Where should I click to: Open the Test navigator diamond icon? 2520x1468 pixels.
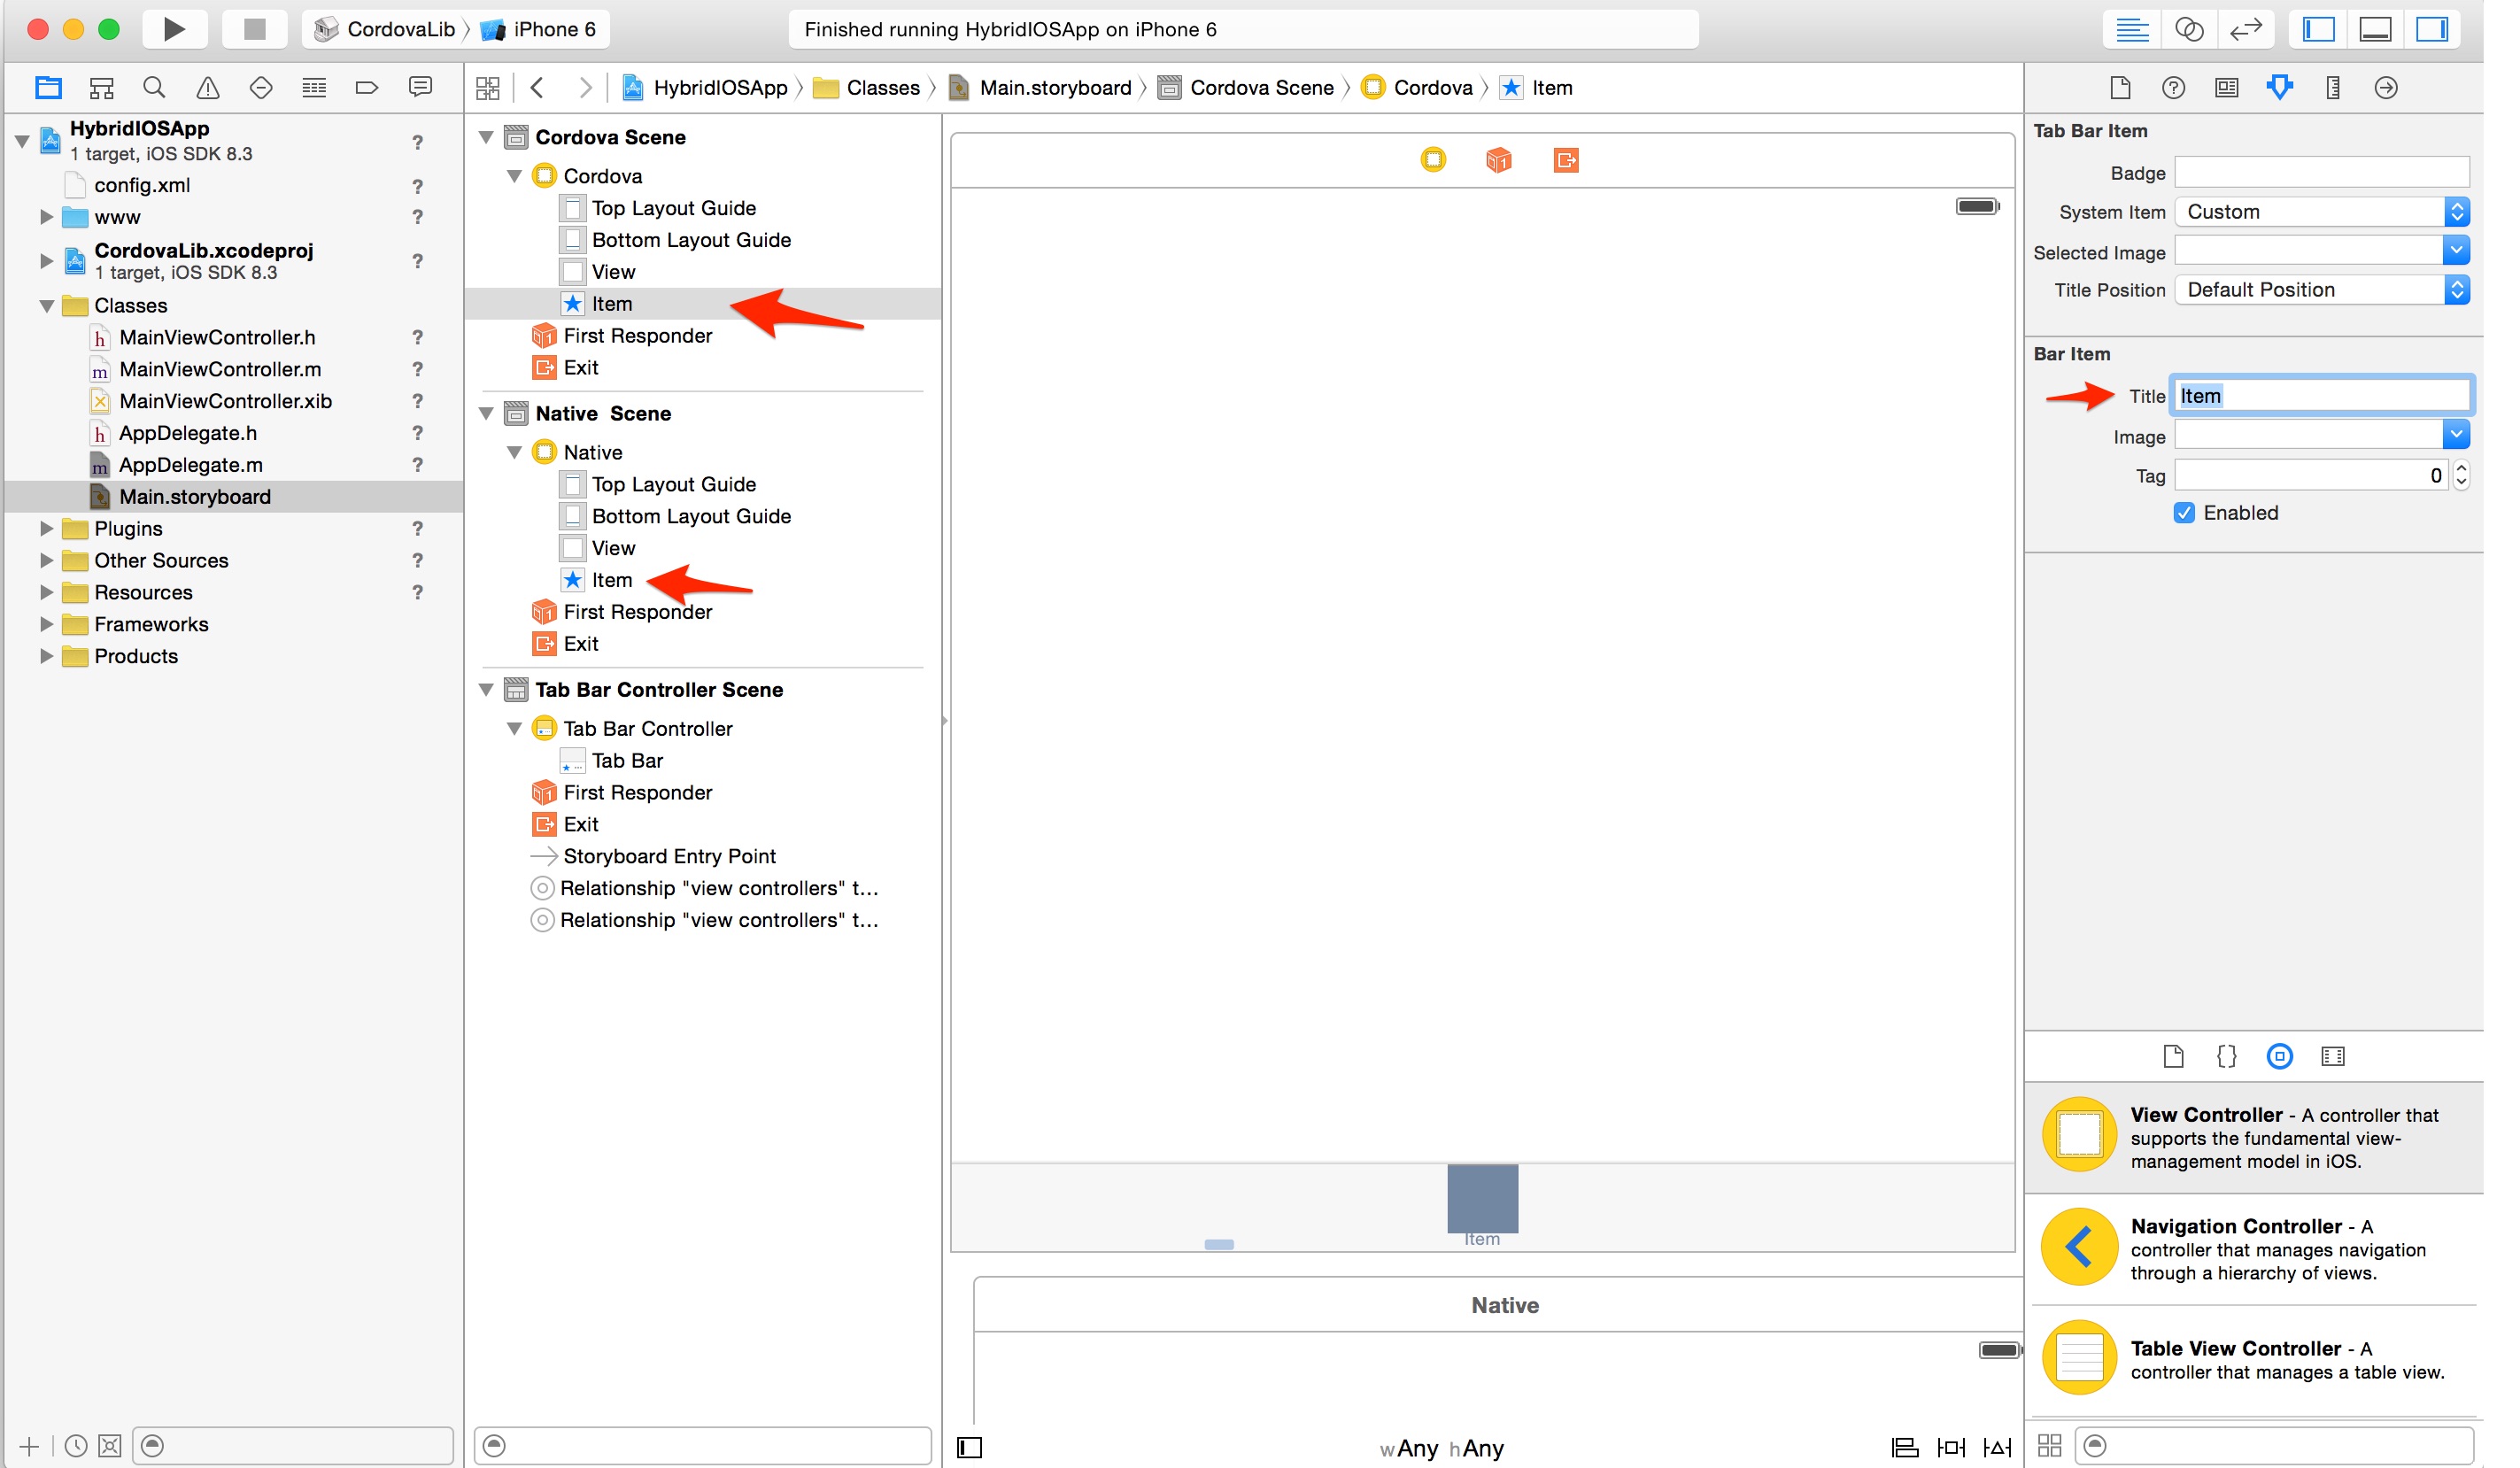[x=261, y=88]
